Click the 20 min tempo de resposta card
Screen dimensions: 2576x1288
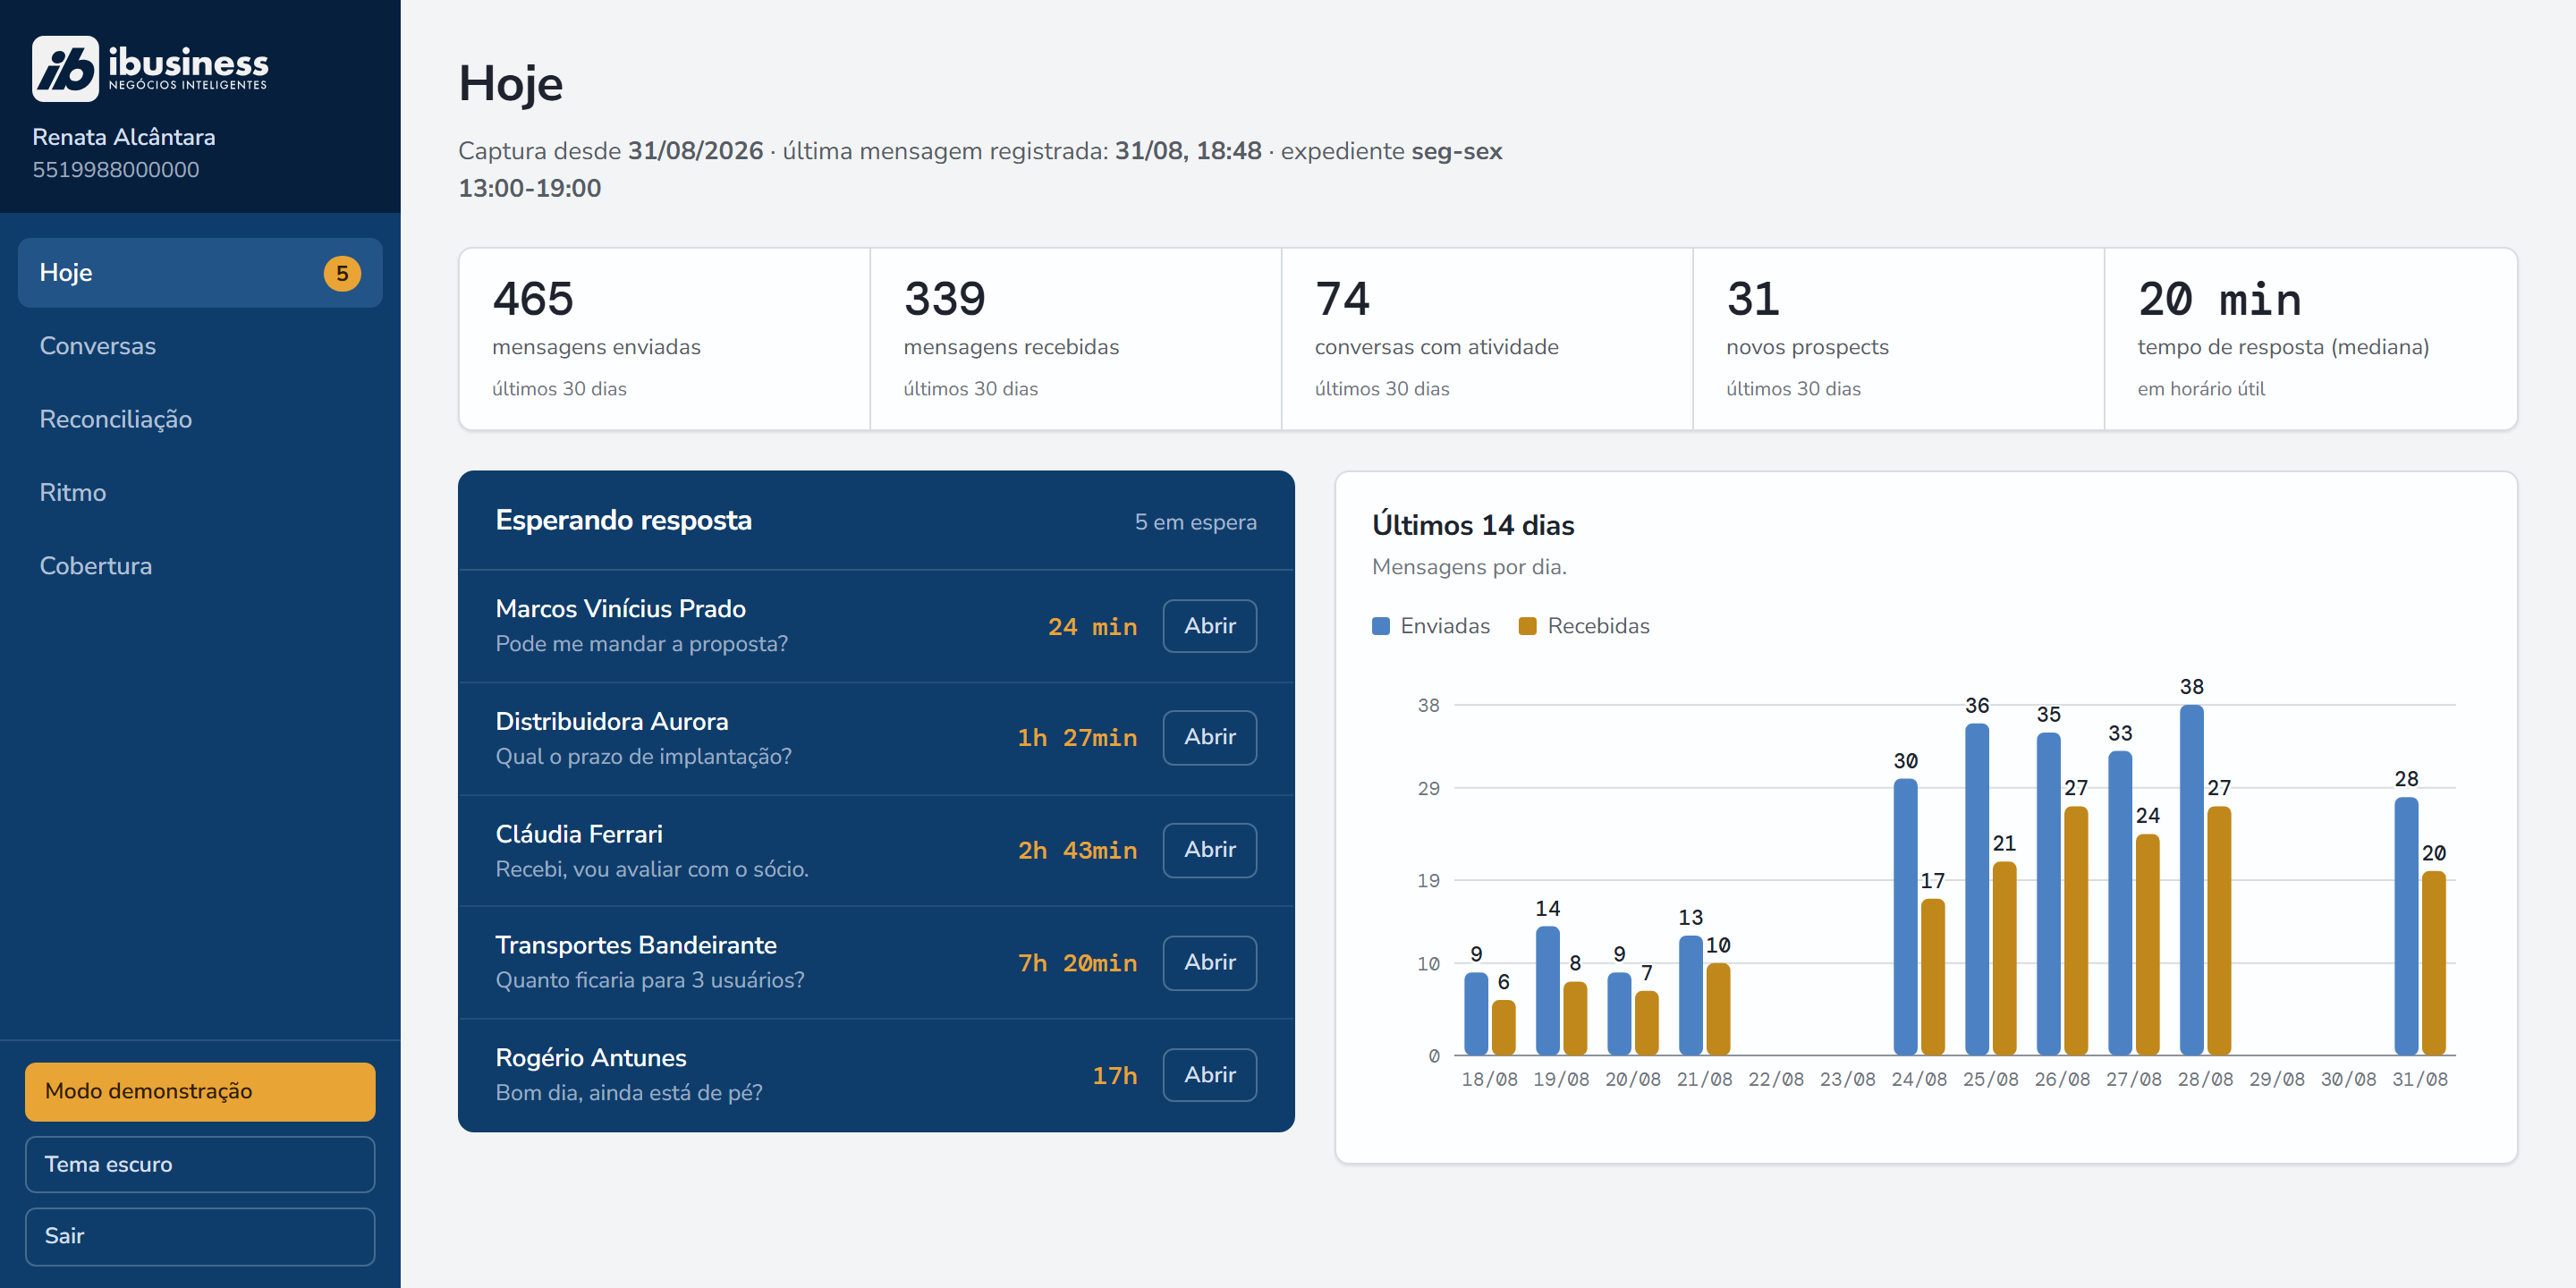[2310, 339]
